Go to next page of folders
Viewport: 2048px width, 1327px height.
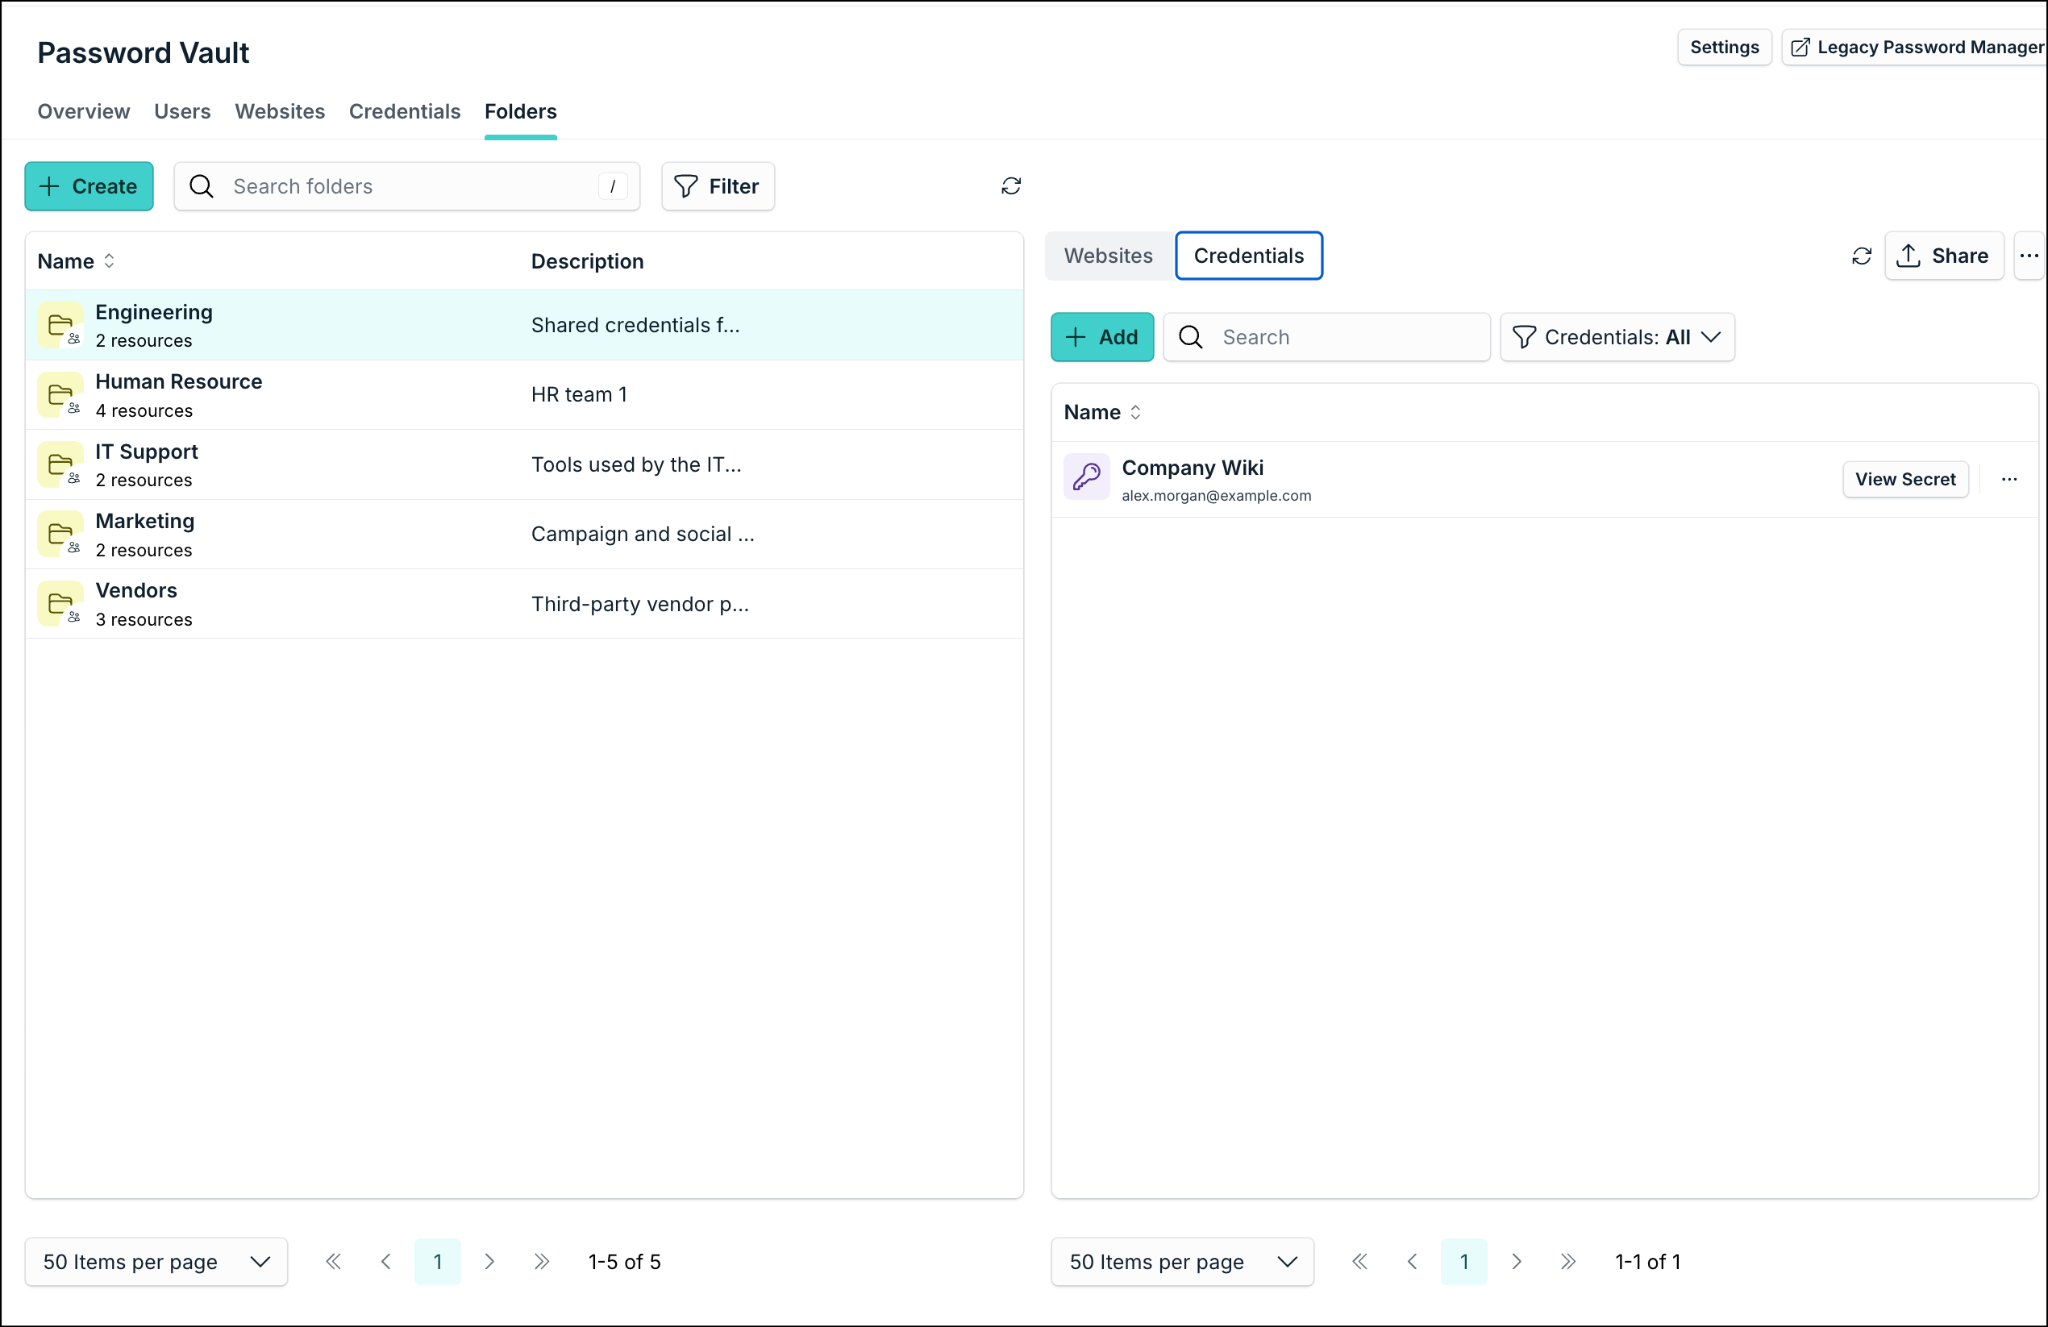[x=490, y=1262]
